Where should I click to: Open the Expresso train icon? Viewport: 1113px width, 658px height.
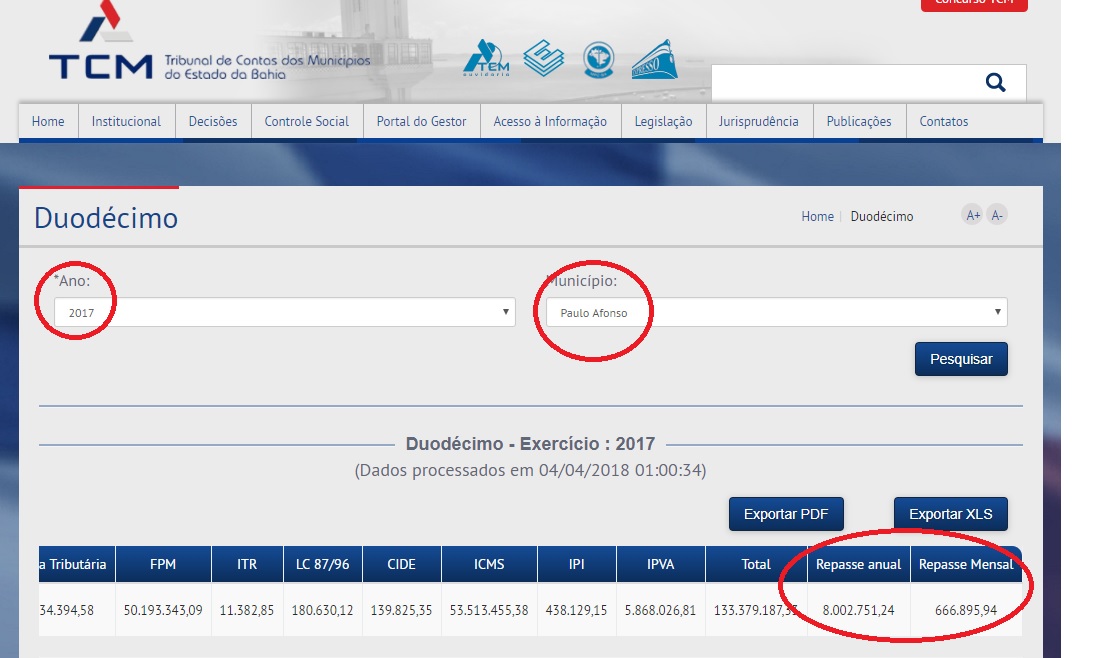pos(655,59)
